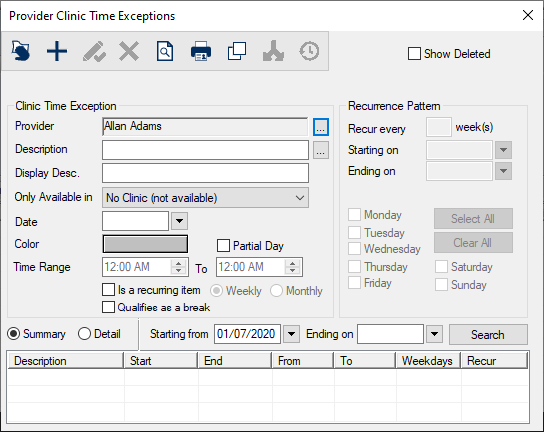Add a new clinic time exception

click(57, 51)
